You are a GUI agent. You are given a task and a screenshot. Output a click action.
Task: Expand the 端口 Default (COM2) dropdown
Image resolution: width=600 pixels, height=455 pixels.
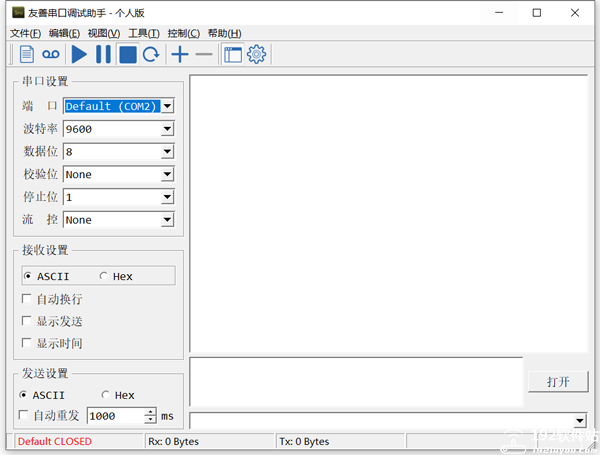point(167,106)
